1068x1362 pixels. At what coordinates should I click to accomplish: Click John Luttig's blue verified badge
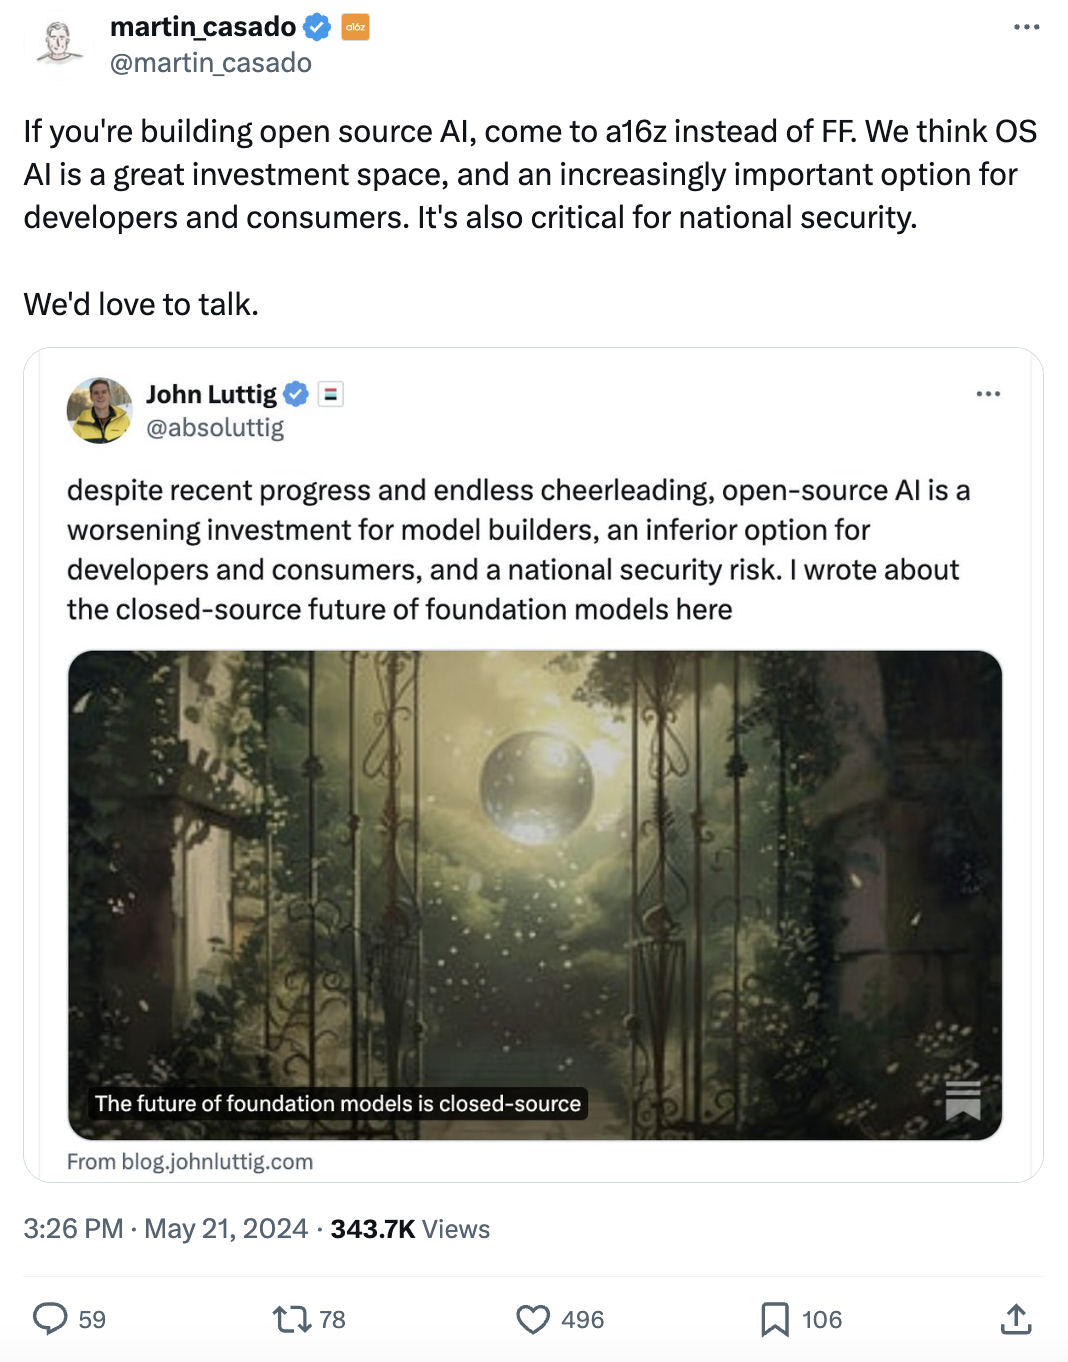pyautogui.click(x=296, y=394)
